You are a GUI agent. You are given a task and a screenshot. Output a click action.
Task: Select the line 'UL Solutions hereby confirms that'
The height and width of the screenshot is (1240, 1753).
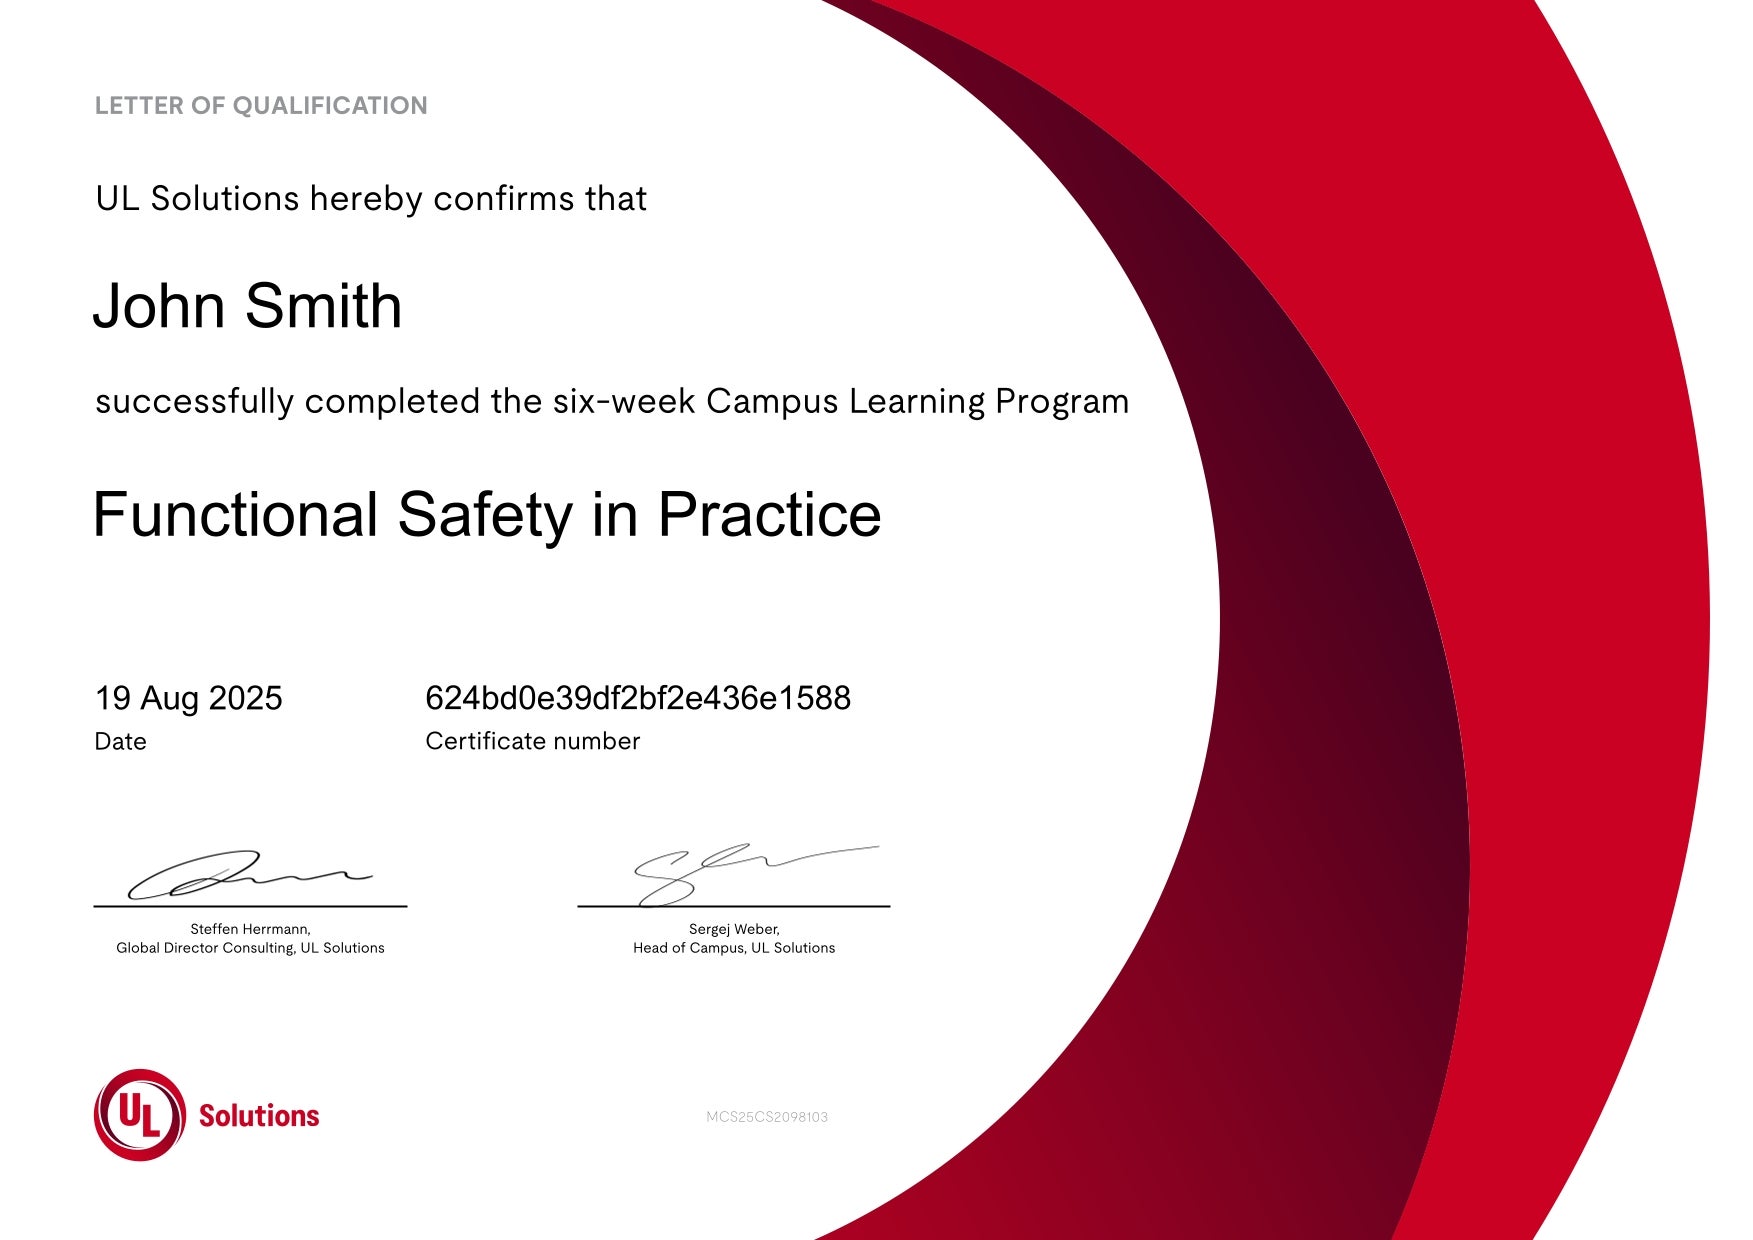pyautogui.click(x=371, y=198)
